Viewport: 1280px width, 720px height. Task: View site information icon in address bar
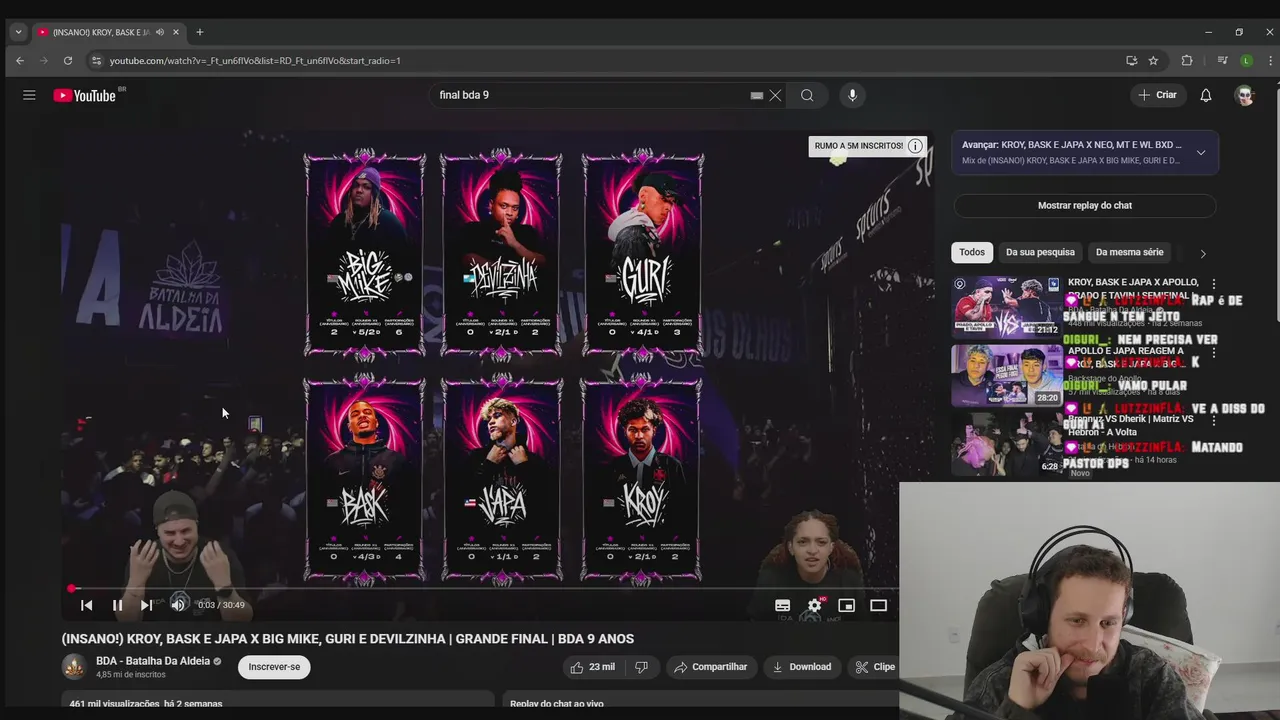coord(96,61)
